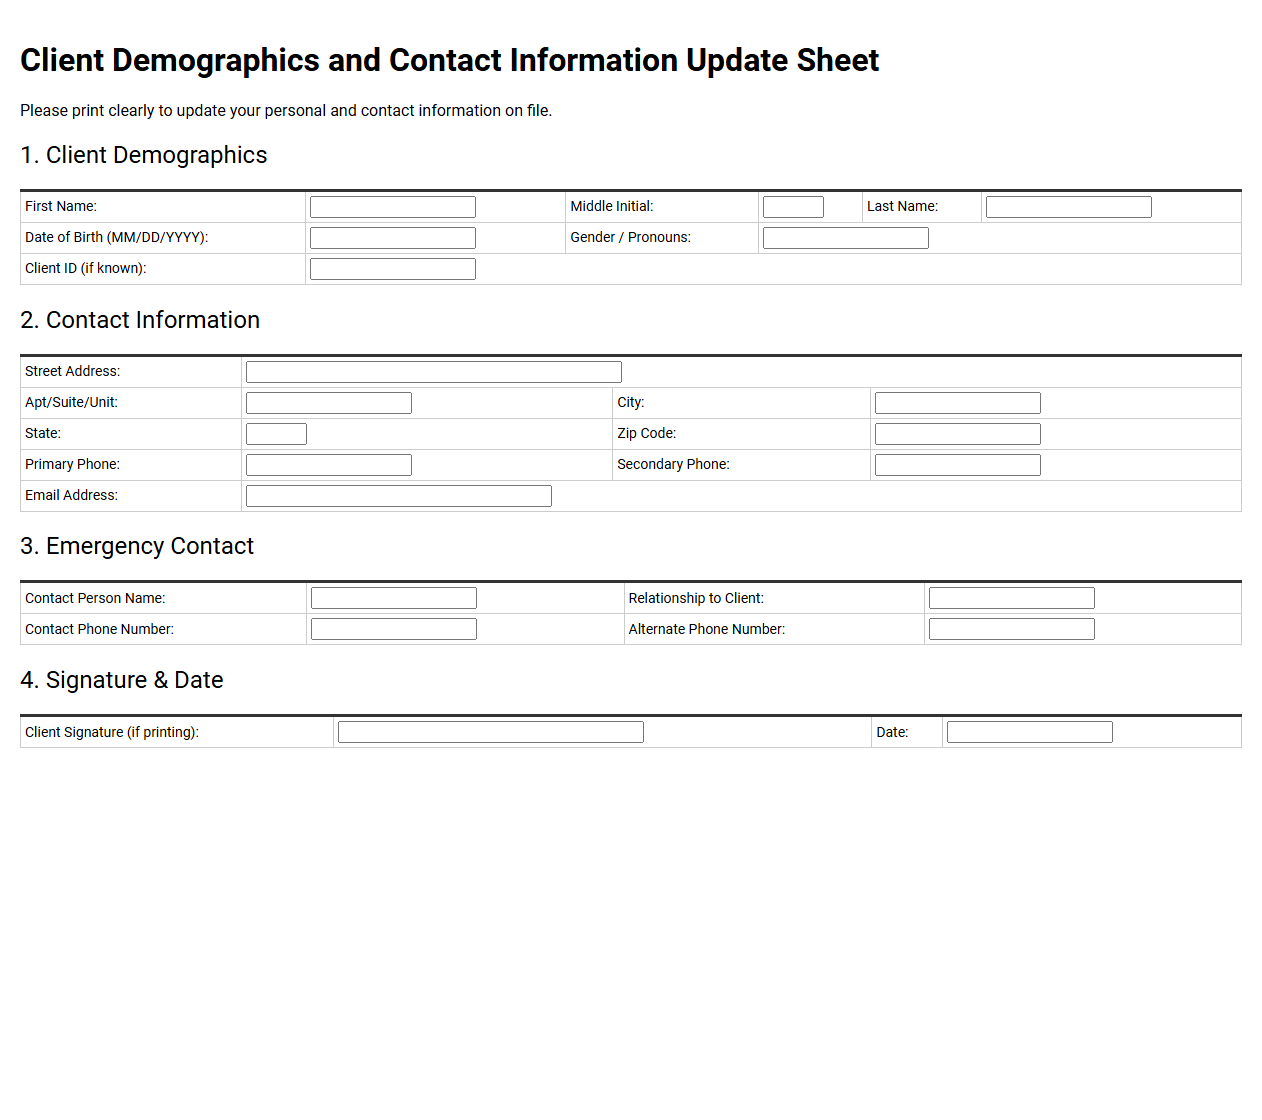The width and height of the screenshot is (1262, 1120).
Task: Click the Primary Phone input field
Action: click(329, 465)
